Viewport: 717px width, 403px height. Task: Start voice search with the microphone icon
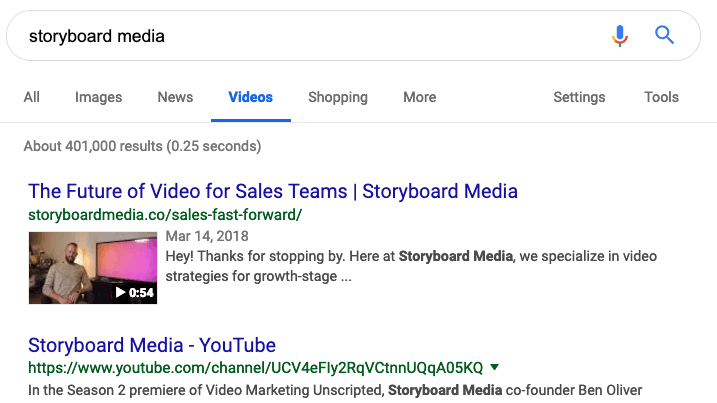point(620,36)
